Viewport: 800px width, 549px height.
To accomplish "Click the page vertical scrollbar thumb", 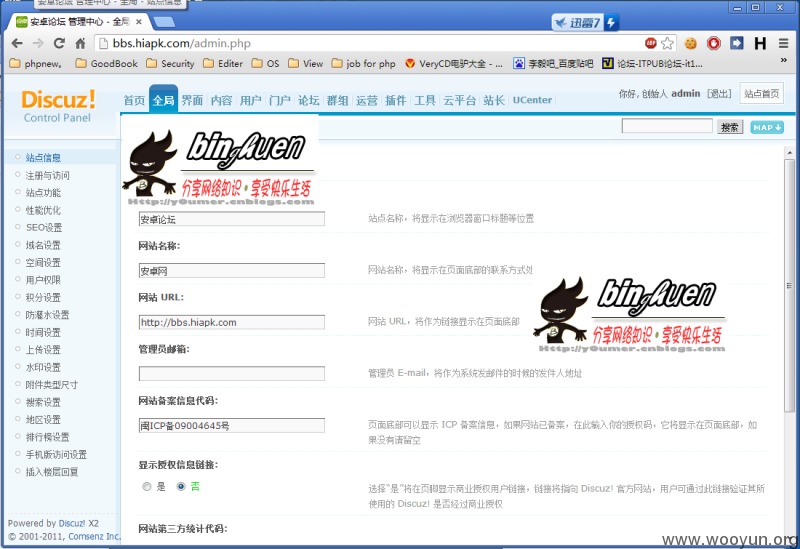I will click(789, 285).
